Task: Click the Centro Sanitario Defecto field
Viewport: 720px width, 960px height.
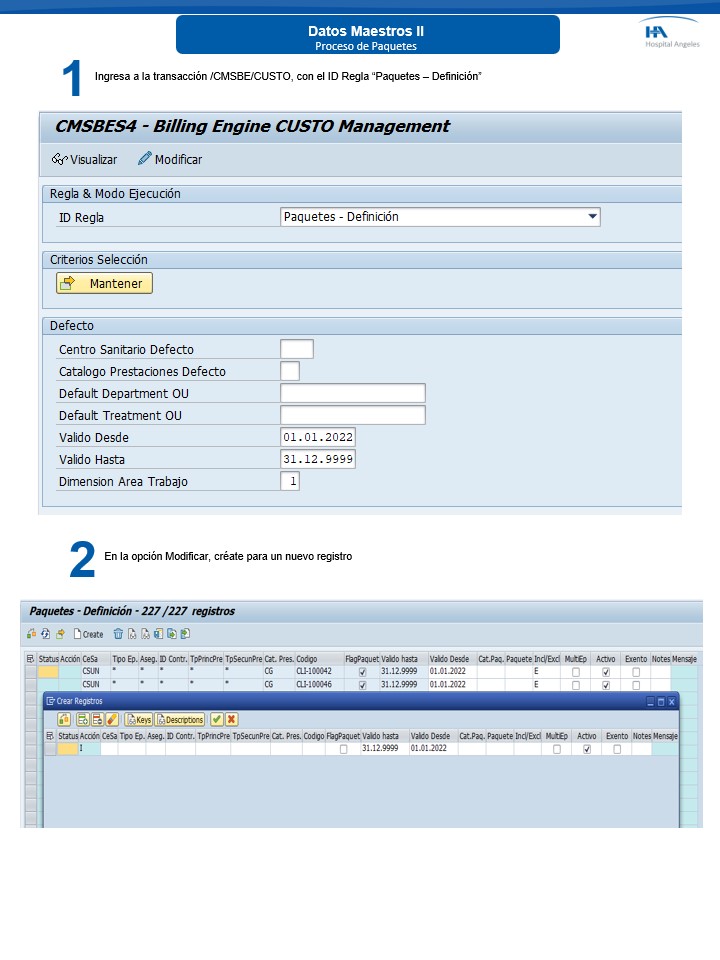Action: click(296, 349)
